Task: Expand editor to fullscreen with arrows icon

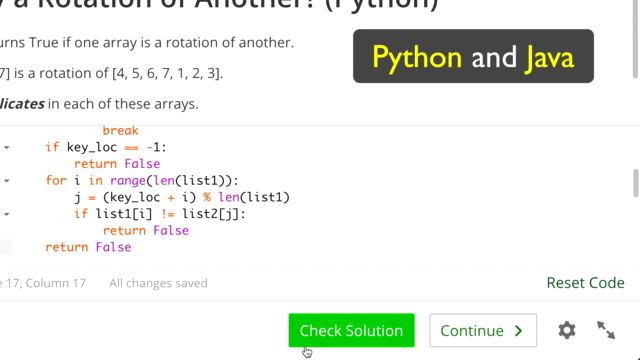Action: [606, 330]
